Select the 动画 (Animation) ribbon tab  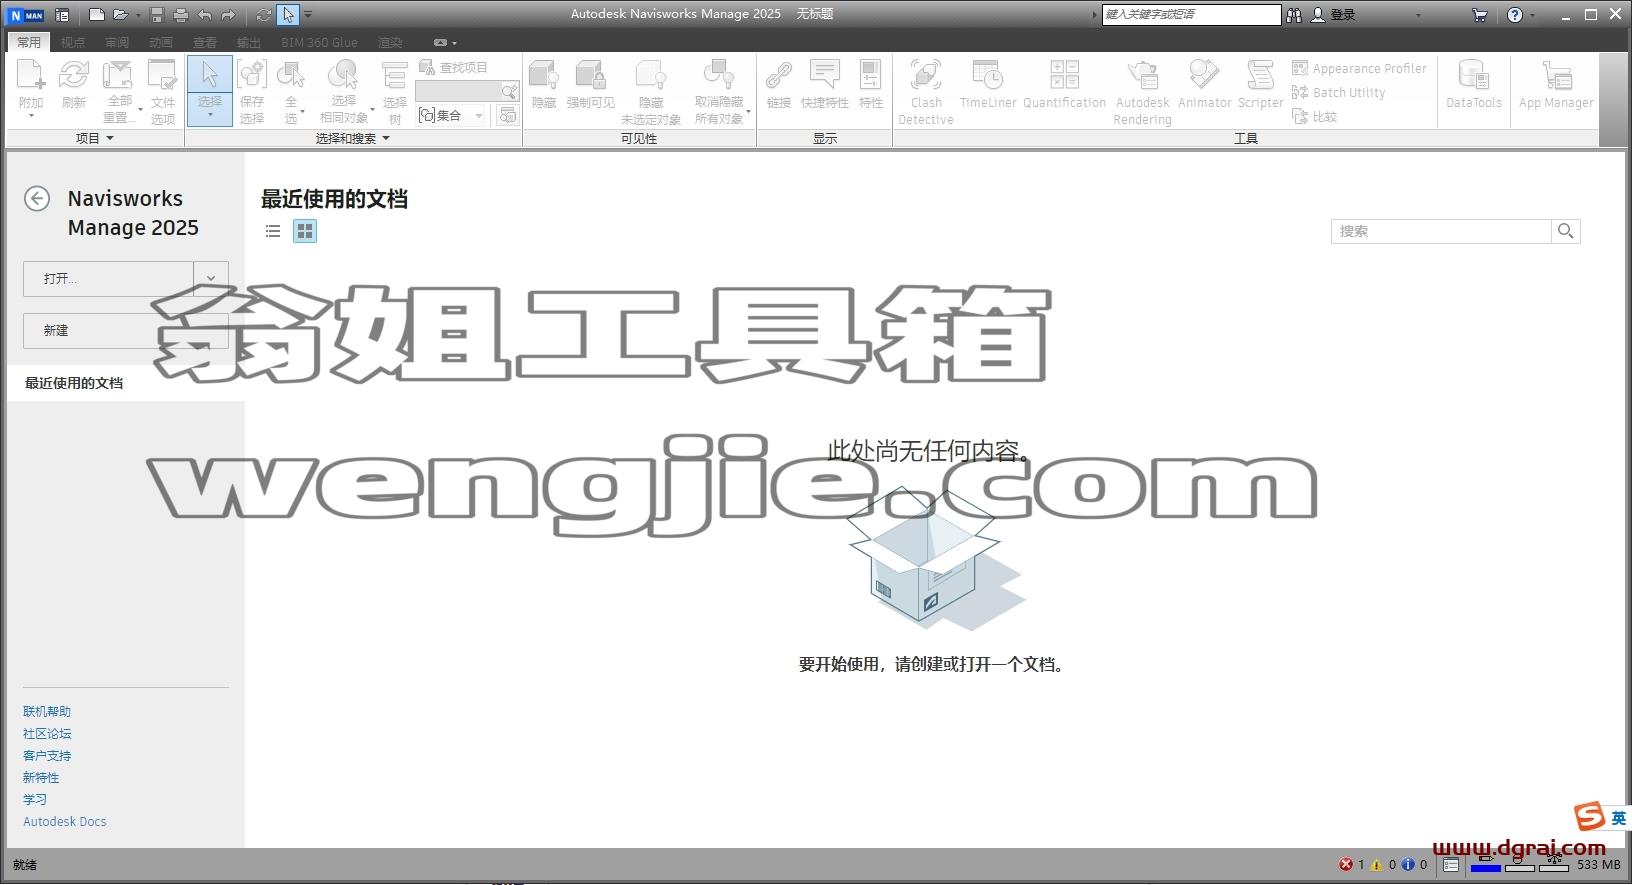pos(161,42)
